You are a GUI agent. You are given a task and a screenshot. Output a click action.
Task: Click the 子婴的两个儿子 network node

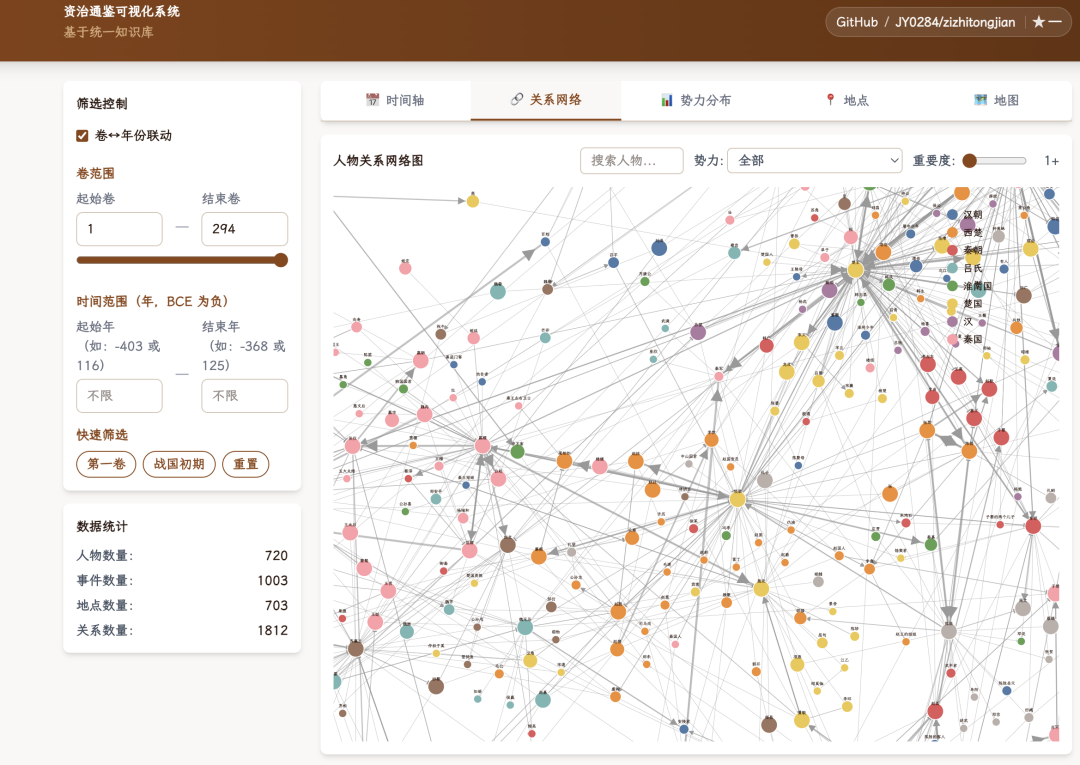coord(1000,525)
